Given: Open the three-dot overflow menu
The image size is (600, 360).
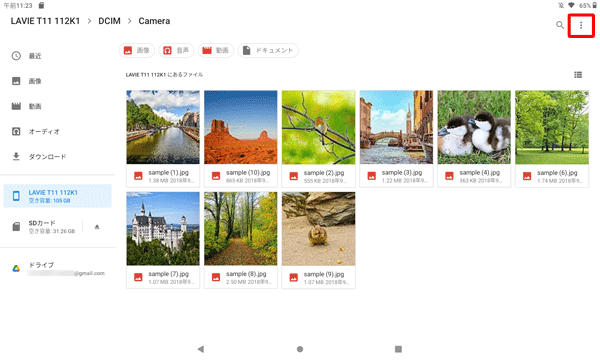Looking at the screenshot, I should (581, 25).
